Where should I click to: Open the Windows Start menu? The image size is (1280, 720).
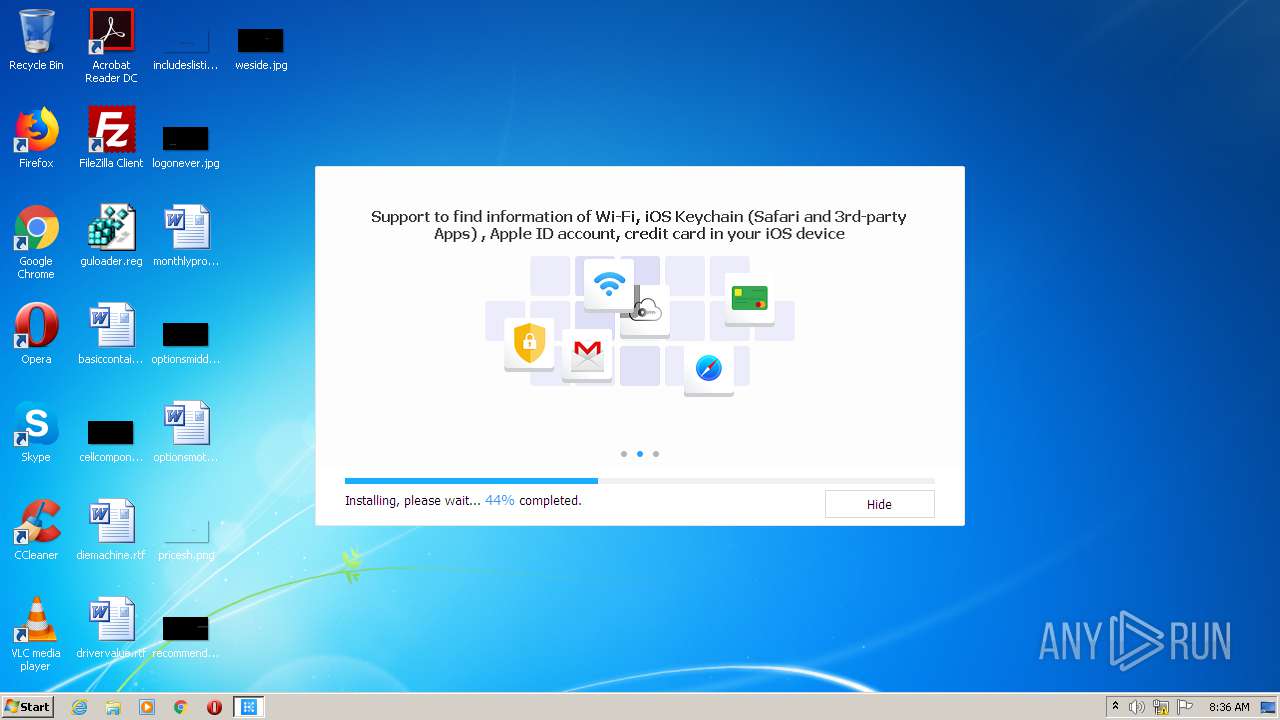(x=27, y=707)
